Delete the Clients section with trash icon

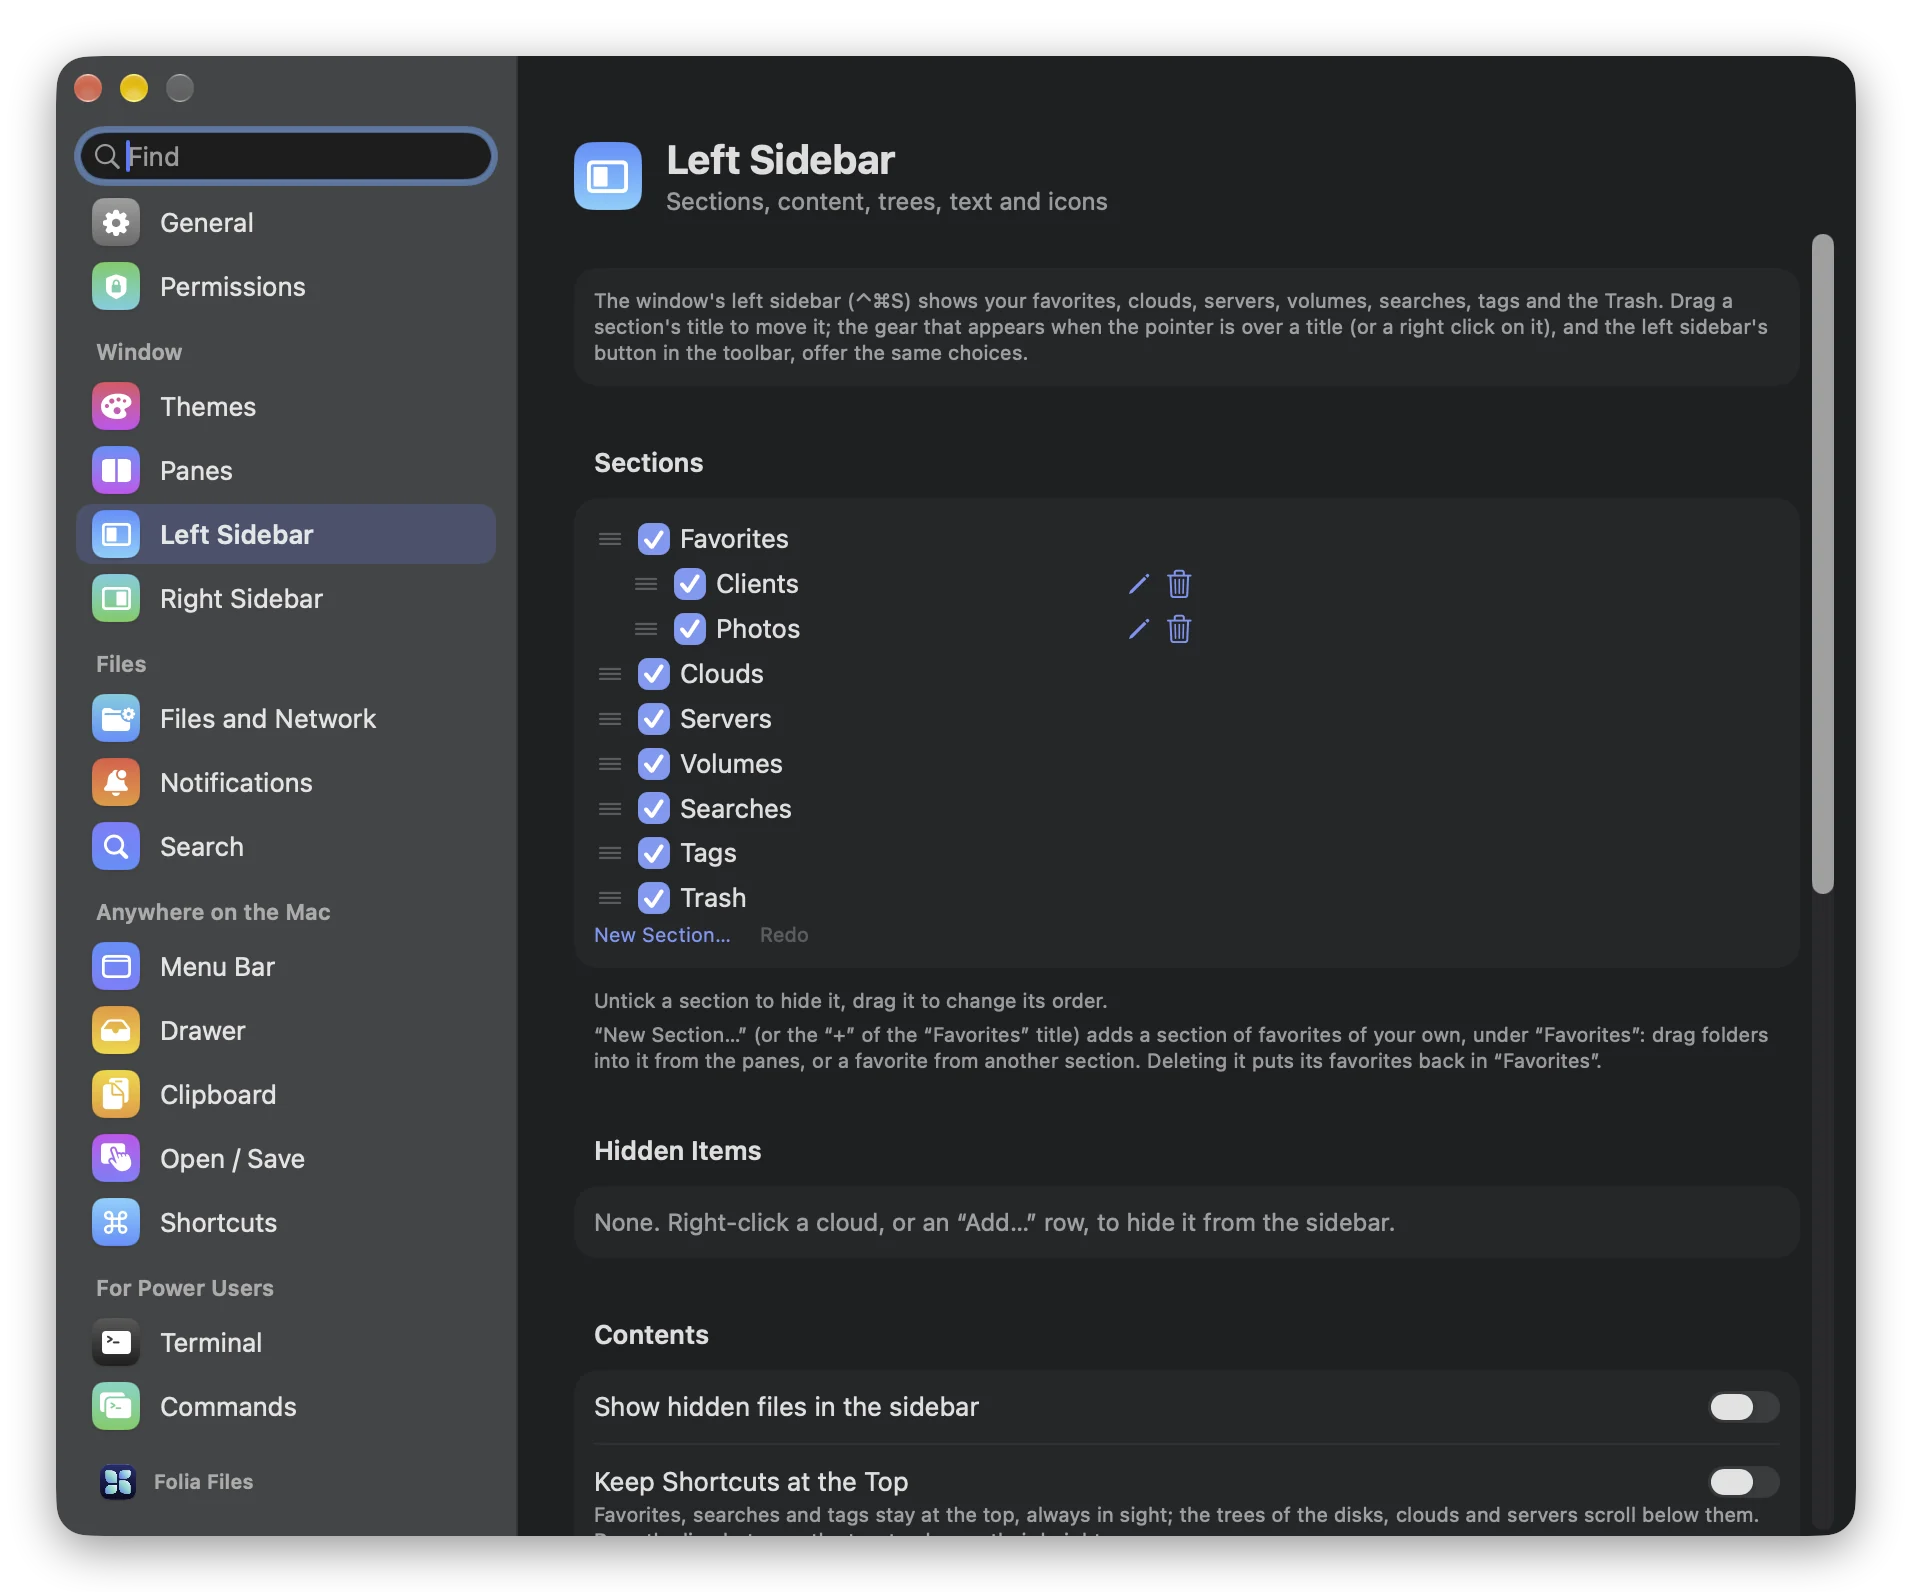pos(1179,584)
